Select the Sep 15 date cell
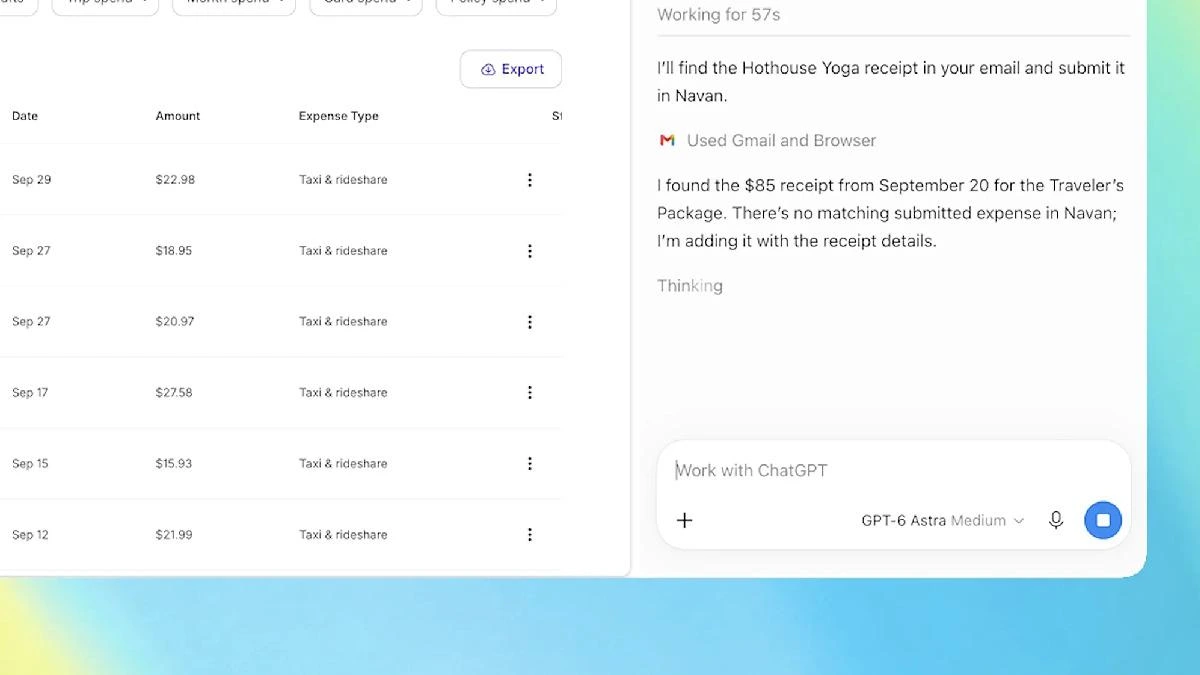This screenshot has width=1200, height=675. pos(30,464)
